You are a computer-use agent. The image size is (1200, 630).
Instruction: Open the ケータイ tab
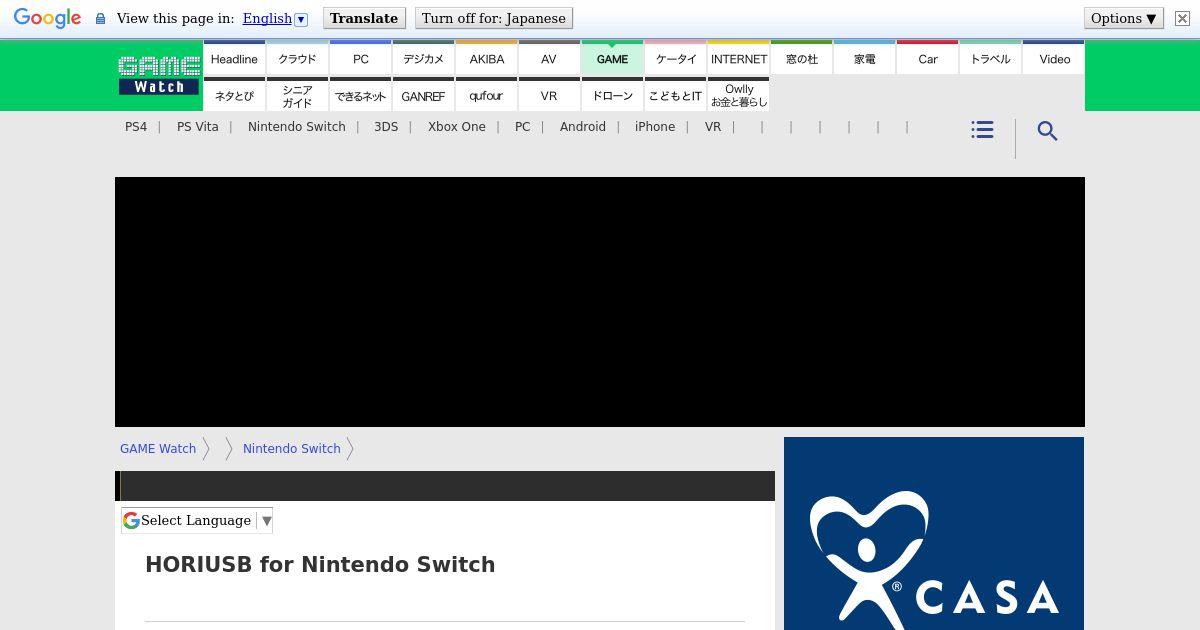[676, 59]
